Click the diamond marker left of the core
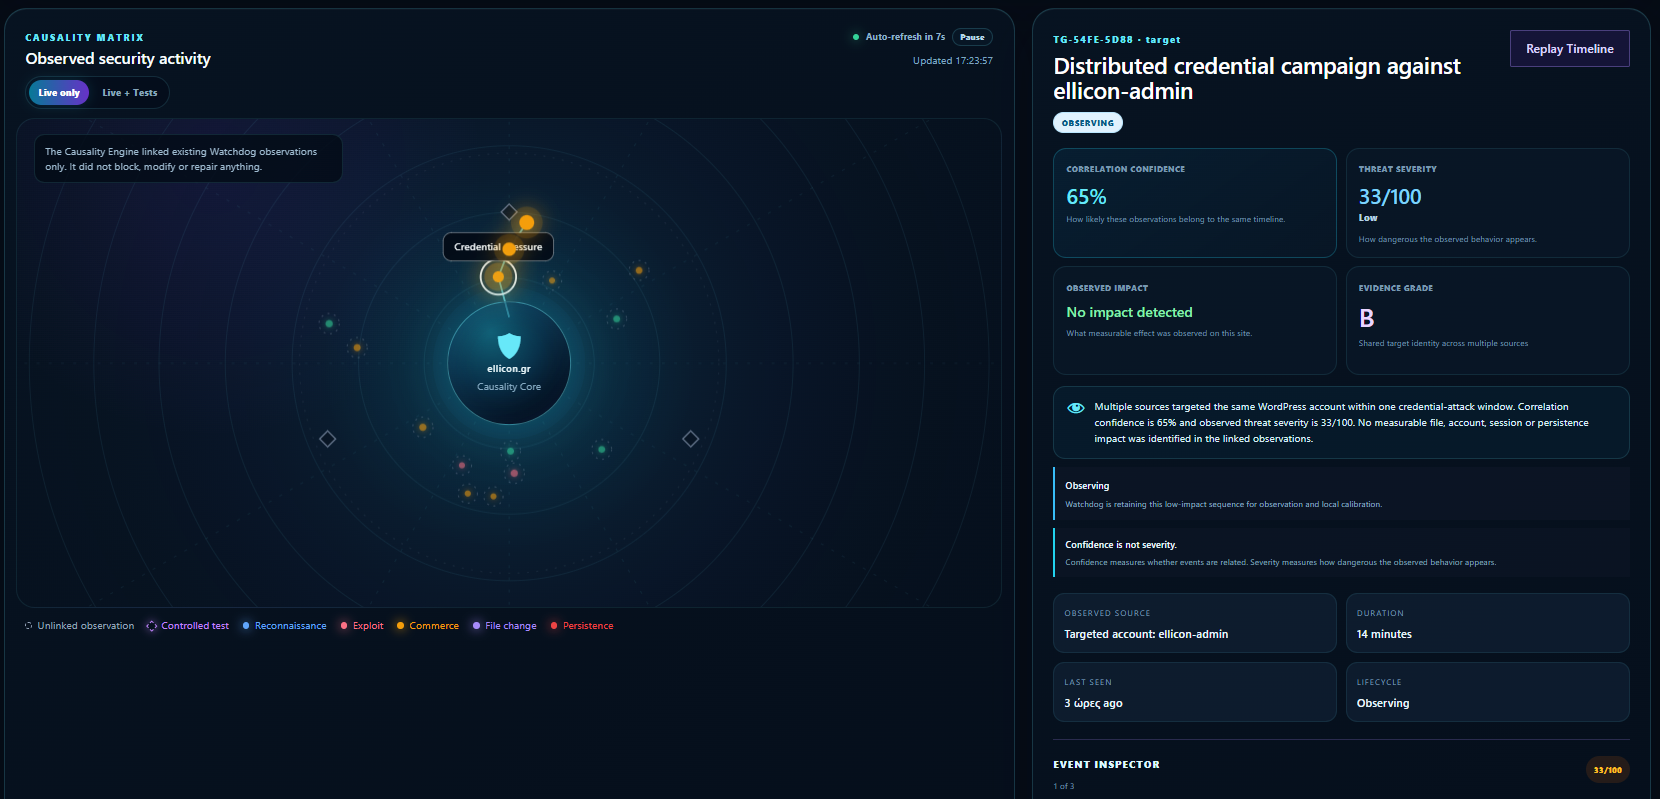This screenshot has width=1660, height=799. [x=327, y=439]
